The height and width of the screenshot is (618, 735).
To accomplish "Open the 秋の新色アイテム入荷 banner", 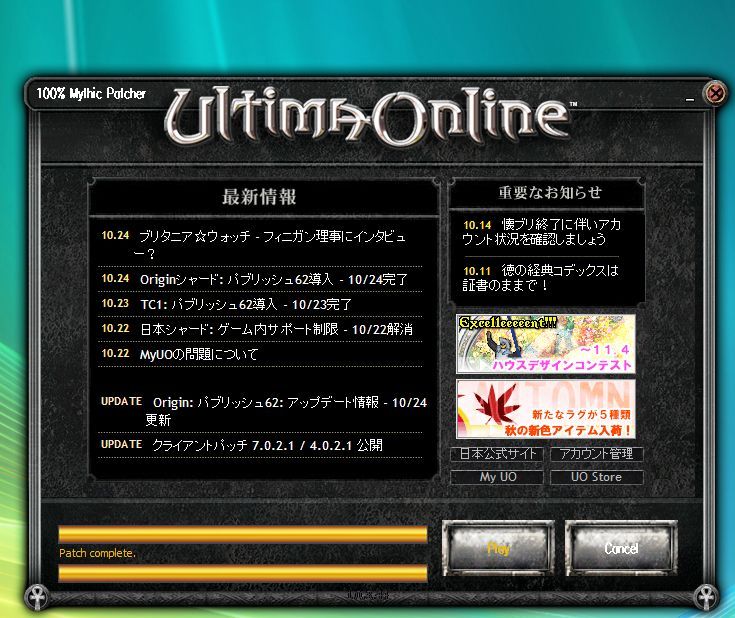I will point(546,409).
